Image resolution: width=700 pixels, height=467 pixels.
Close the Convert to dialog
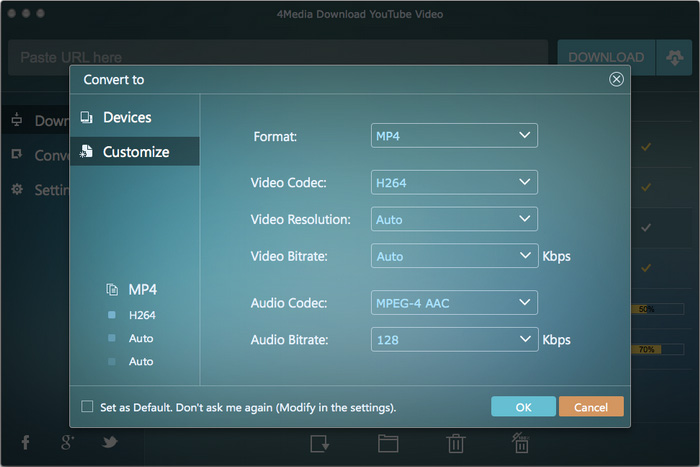coord(616,79)
